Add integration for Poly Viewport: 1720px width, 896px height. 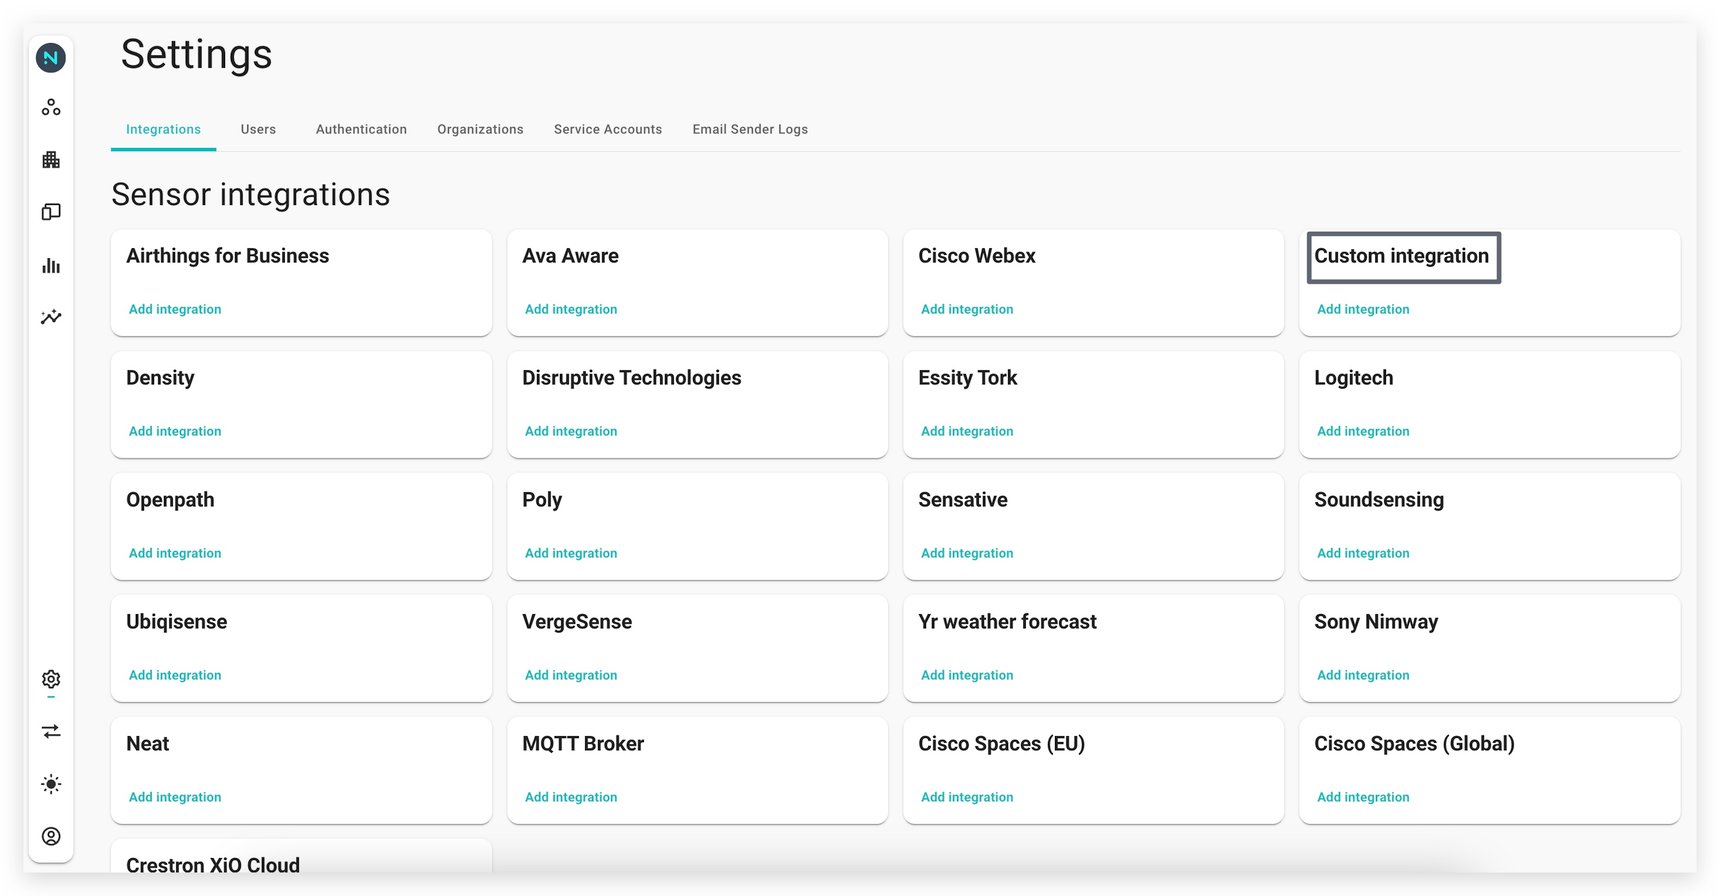point(571,553)
